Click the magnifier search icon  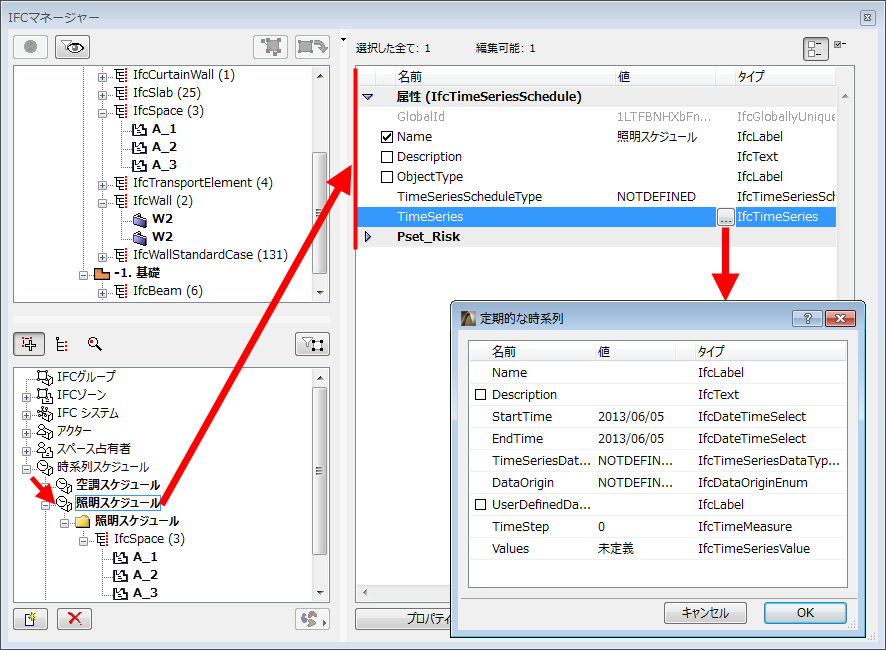tap(94, 344)
